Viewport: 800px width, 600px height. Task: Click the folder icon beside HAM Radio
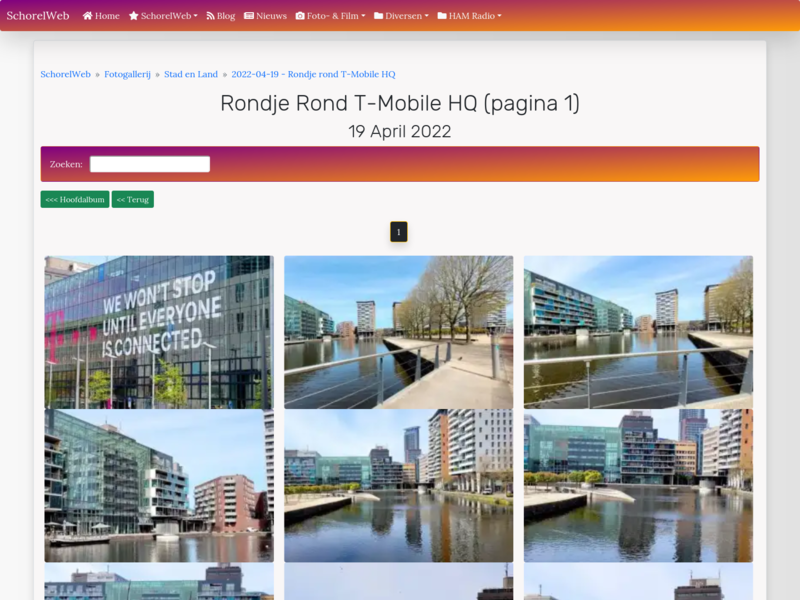[x=442, y=16]
